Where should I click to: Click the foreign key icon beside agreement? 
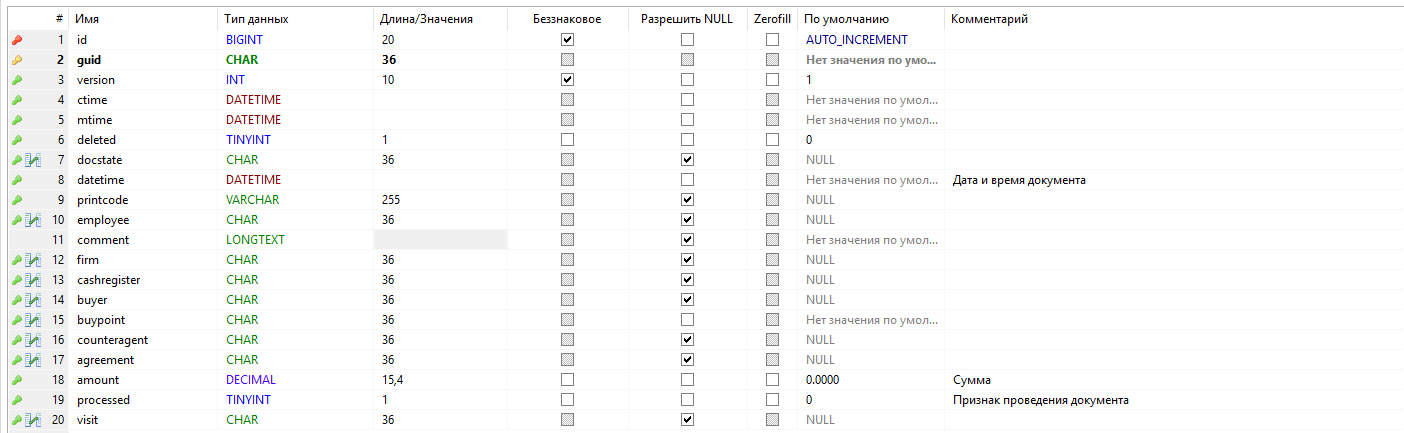tap(33, 360)
